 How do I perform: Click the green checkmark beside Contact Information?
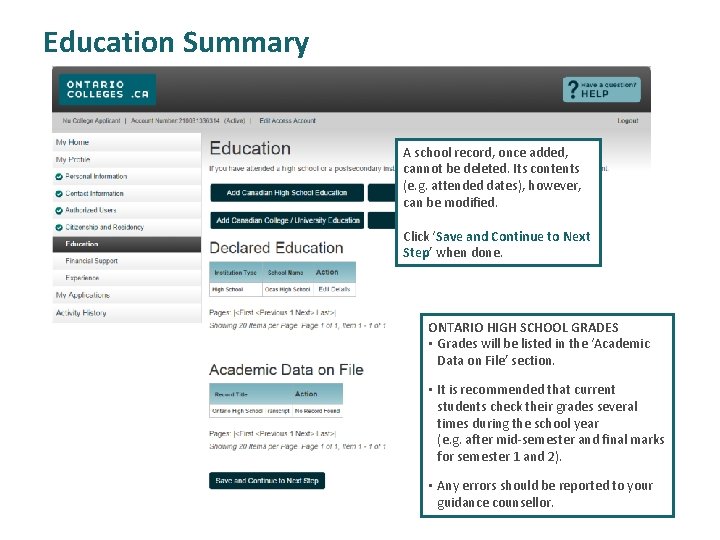pyautogui.click(x=59, y=194)
